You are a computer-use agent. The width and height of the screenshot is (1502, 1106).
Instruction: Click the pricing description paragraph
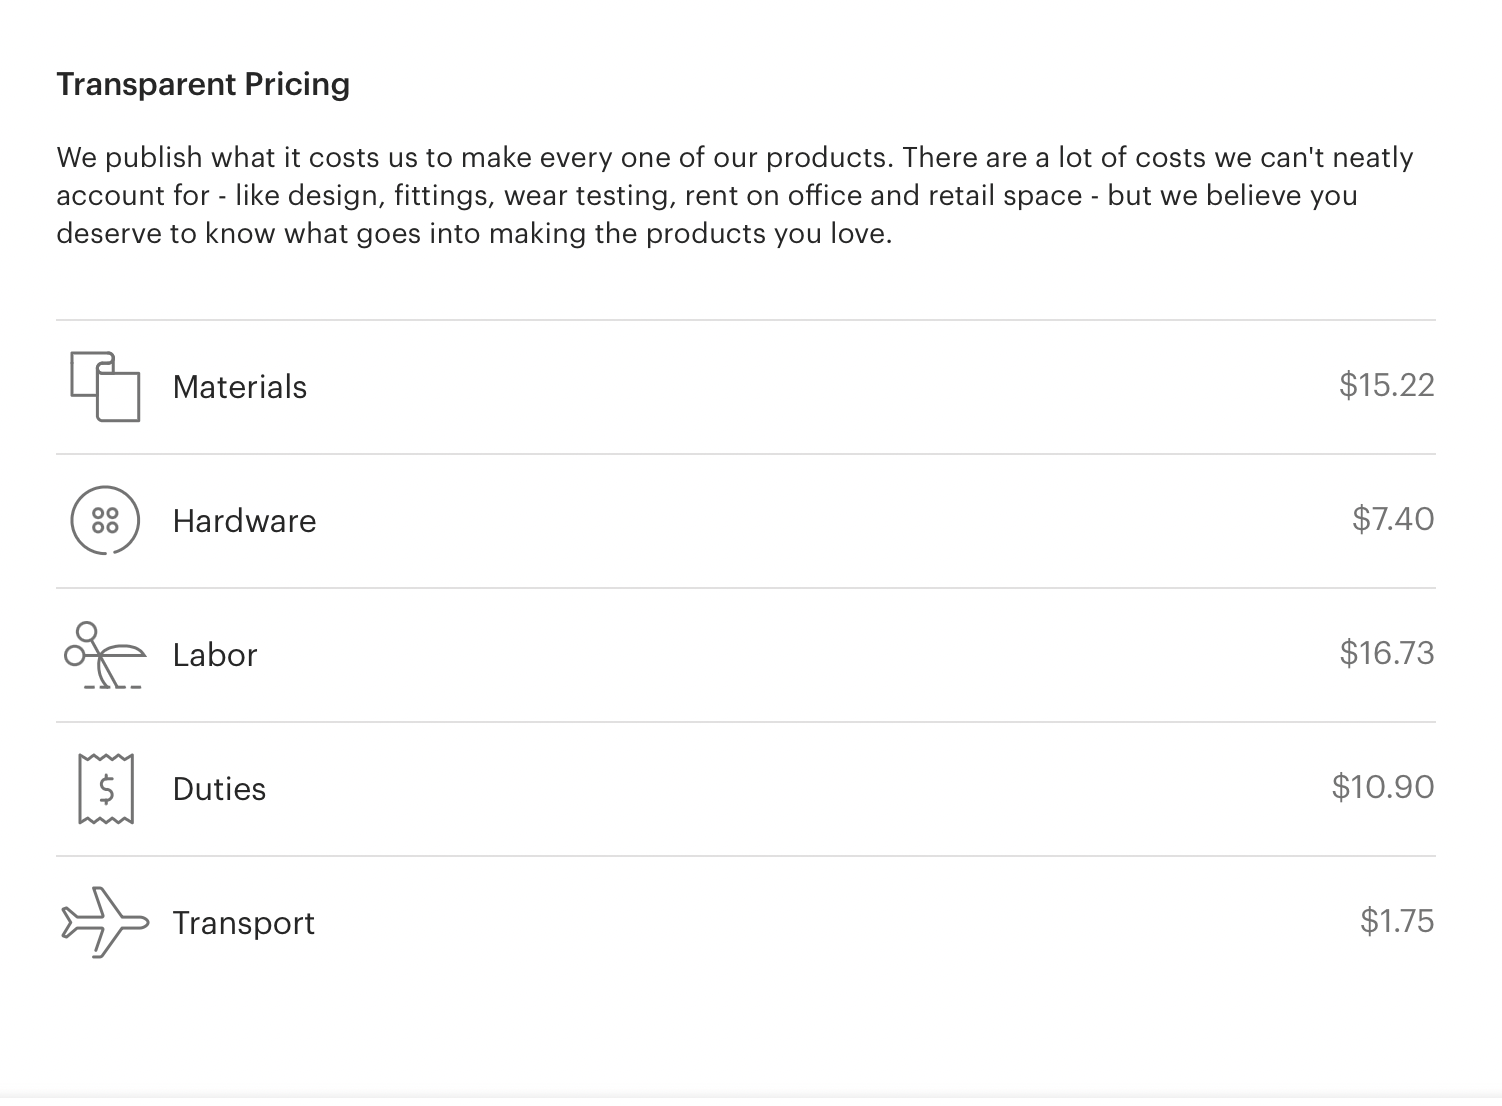coord(735,195)
